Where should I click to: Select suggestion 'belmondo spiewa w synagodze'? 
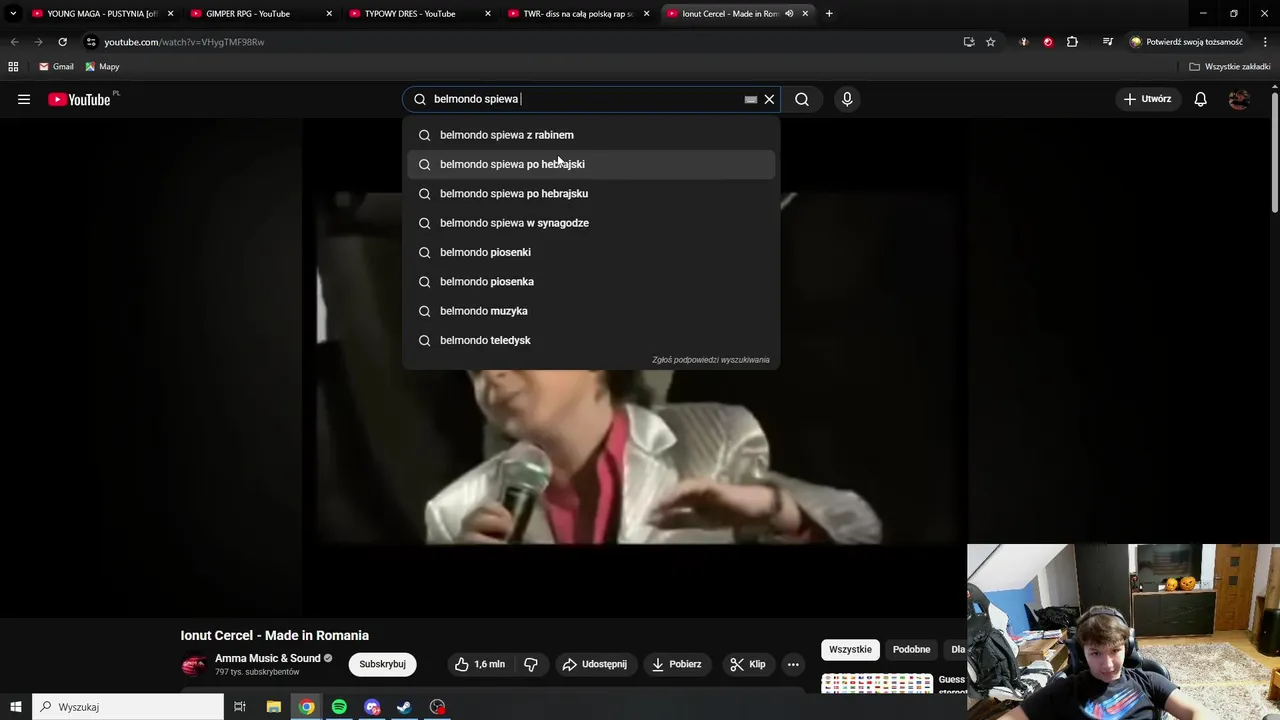pos(591,223)
